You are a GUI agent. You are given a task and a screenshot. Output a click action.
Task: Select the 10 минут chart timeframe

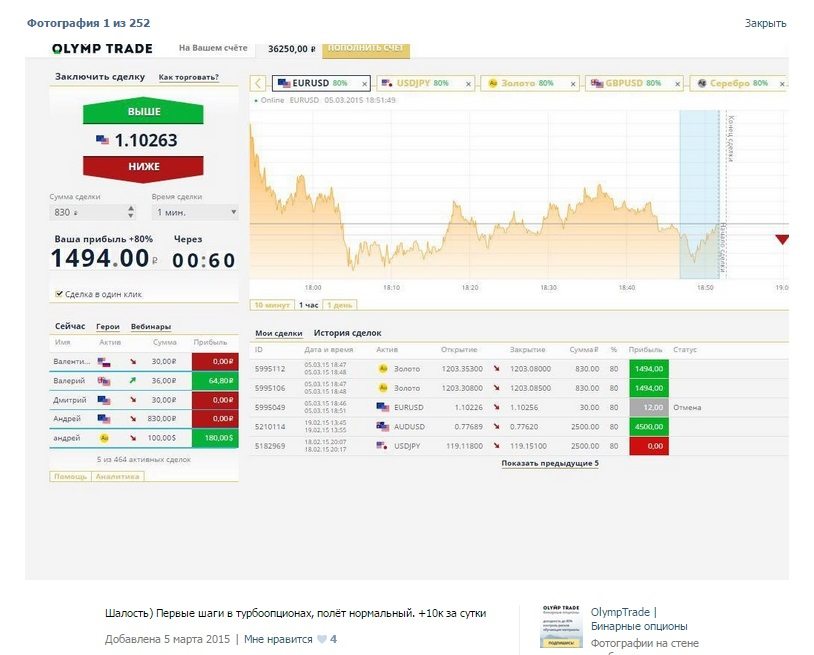point(272,305)
